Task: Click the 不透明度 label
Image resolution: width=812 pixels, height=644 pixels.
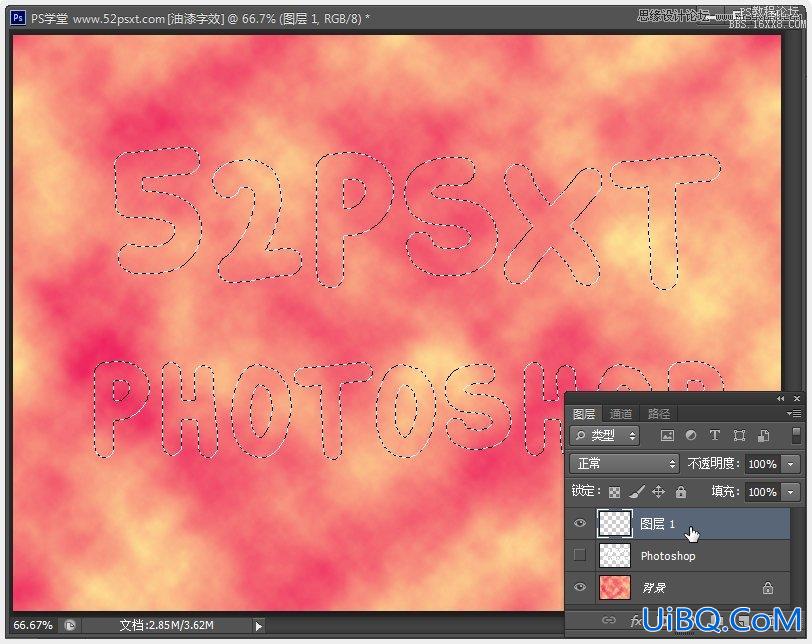Action: click(714, 463)
